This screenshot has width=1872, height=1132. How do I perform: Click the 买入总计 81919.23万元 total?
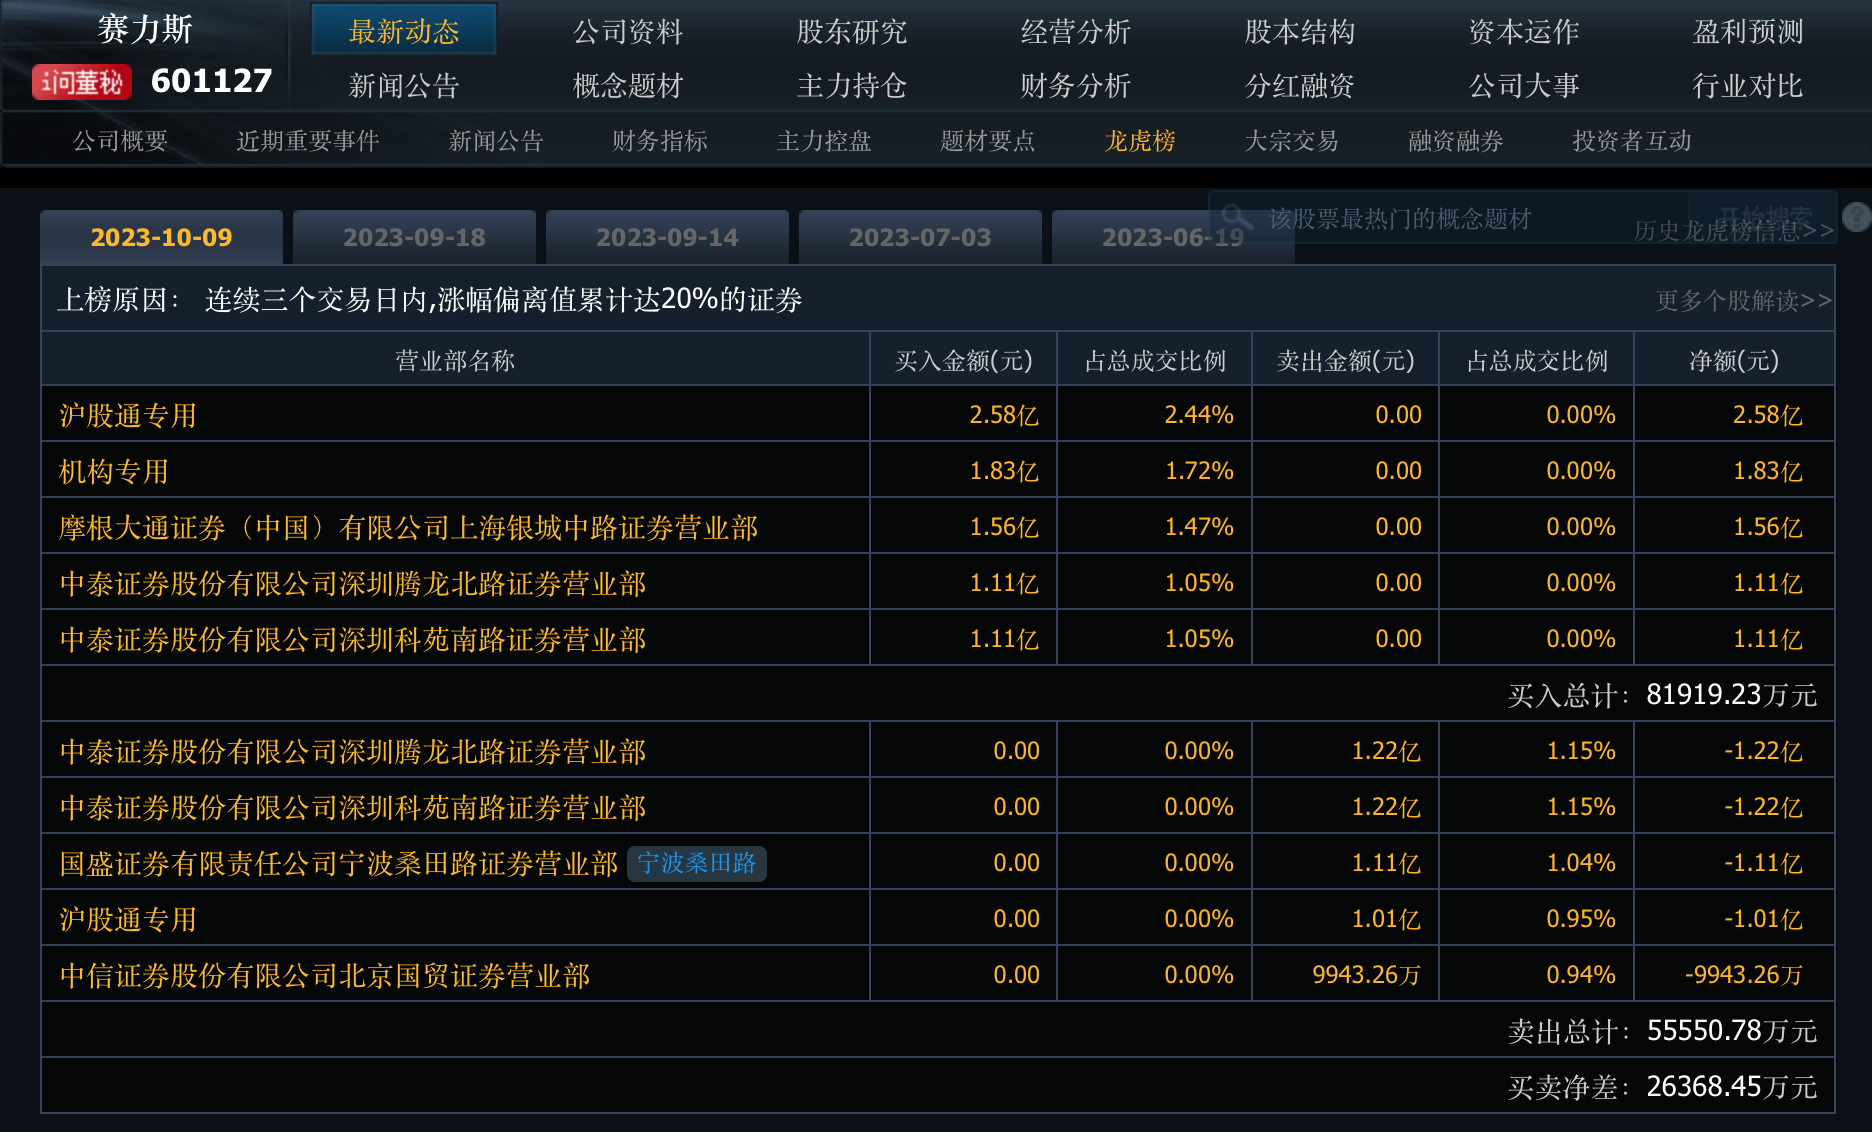[1662, 695]
